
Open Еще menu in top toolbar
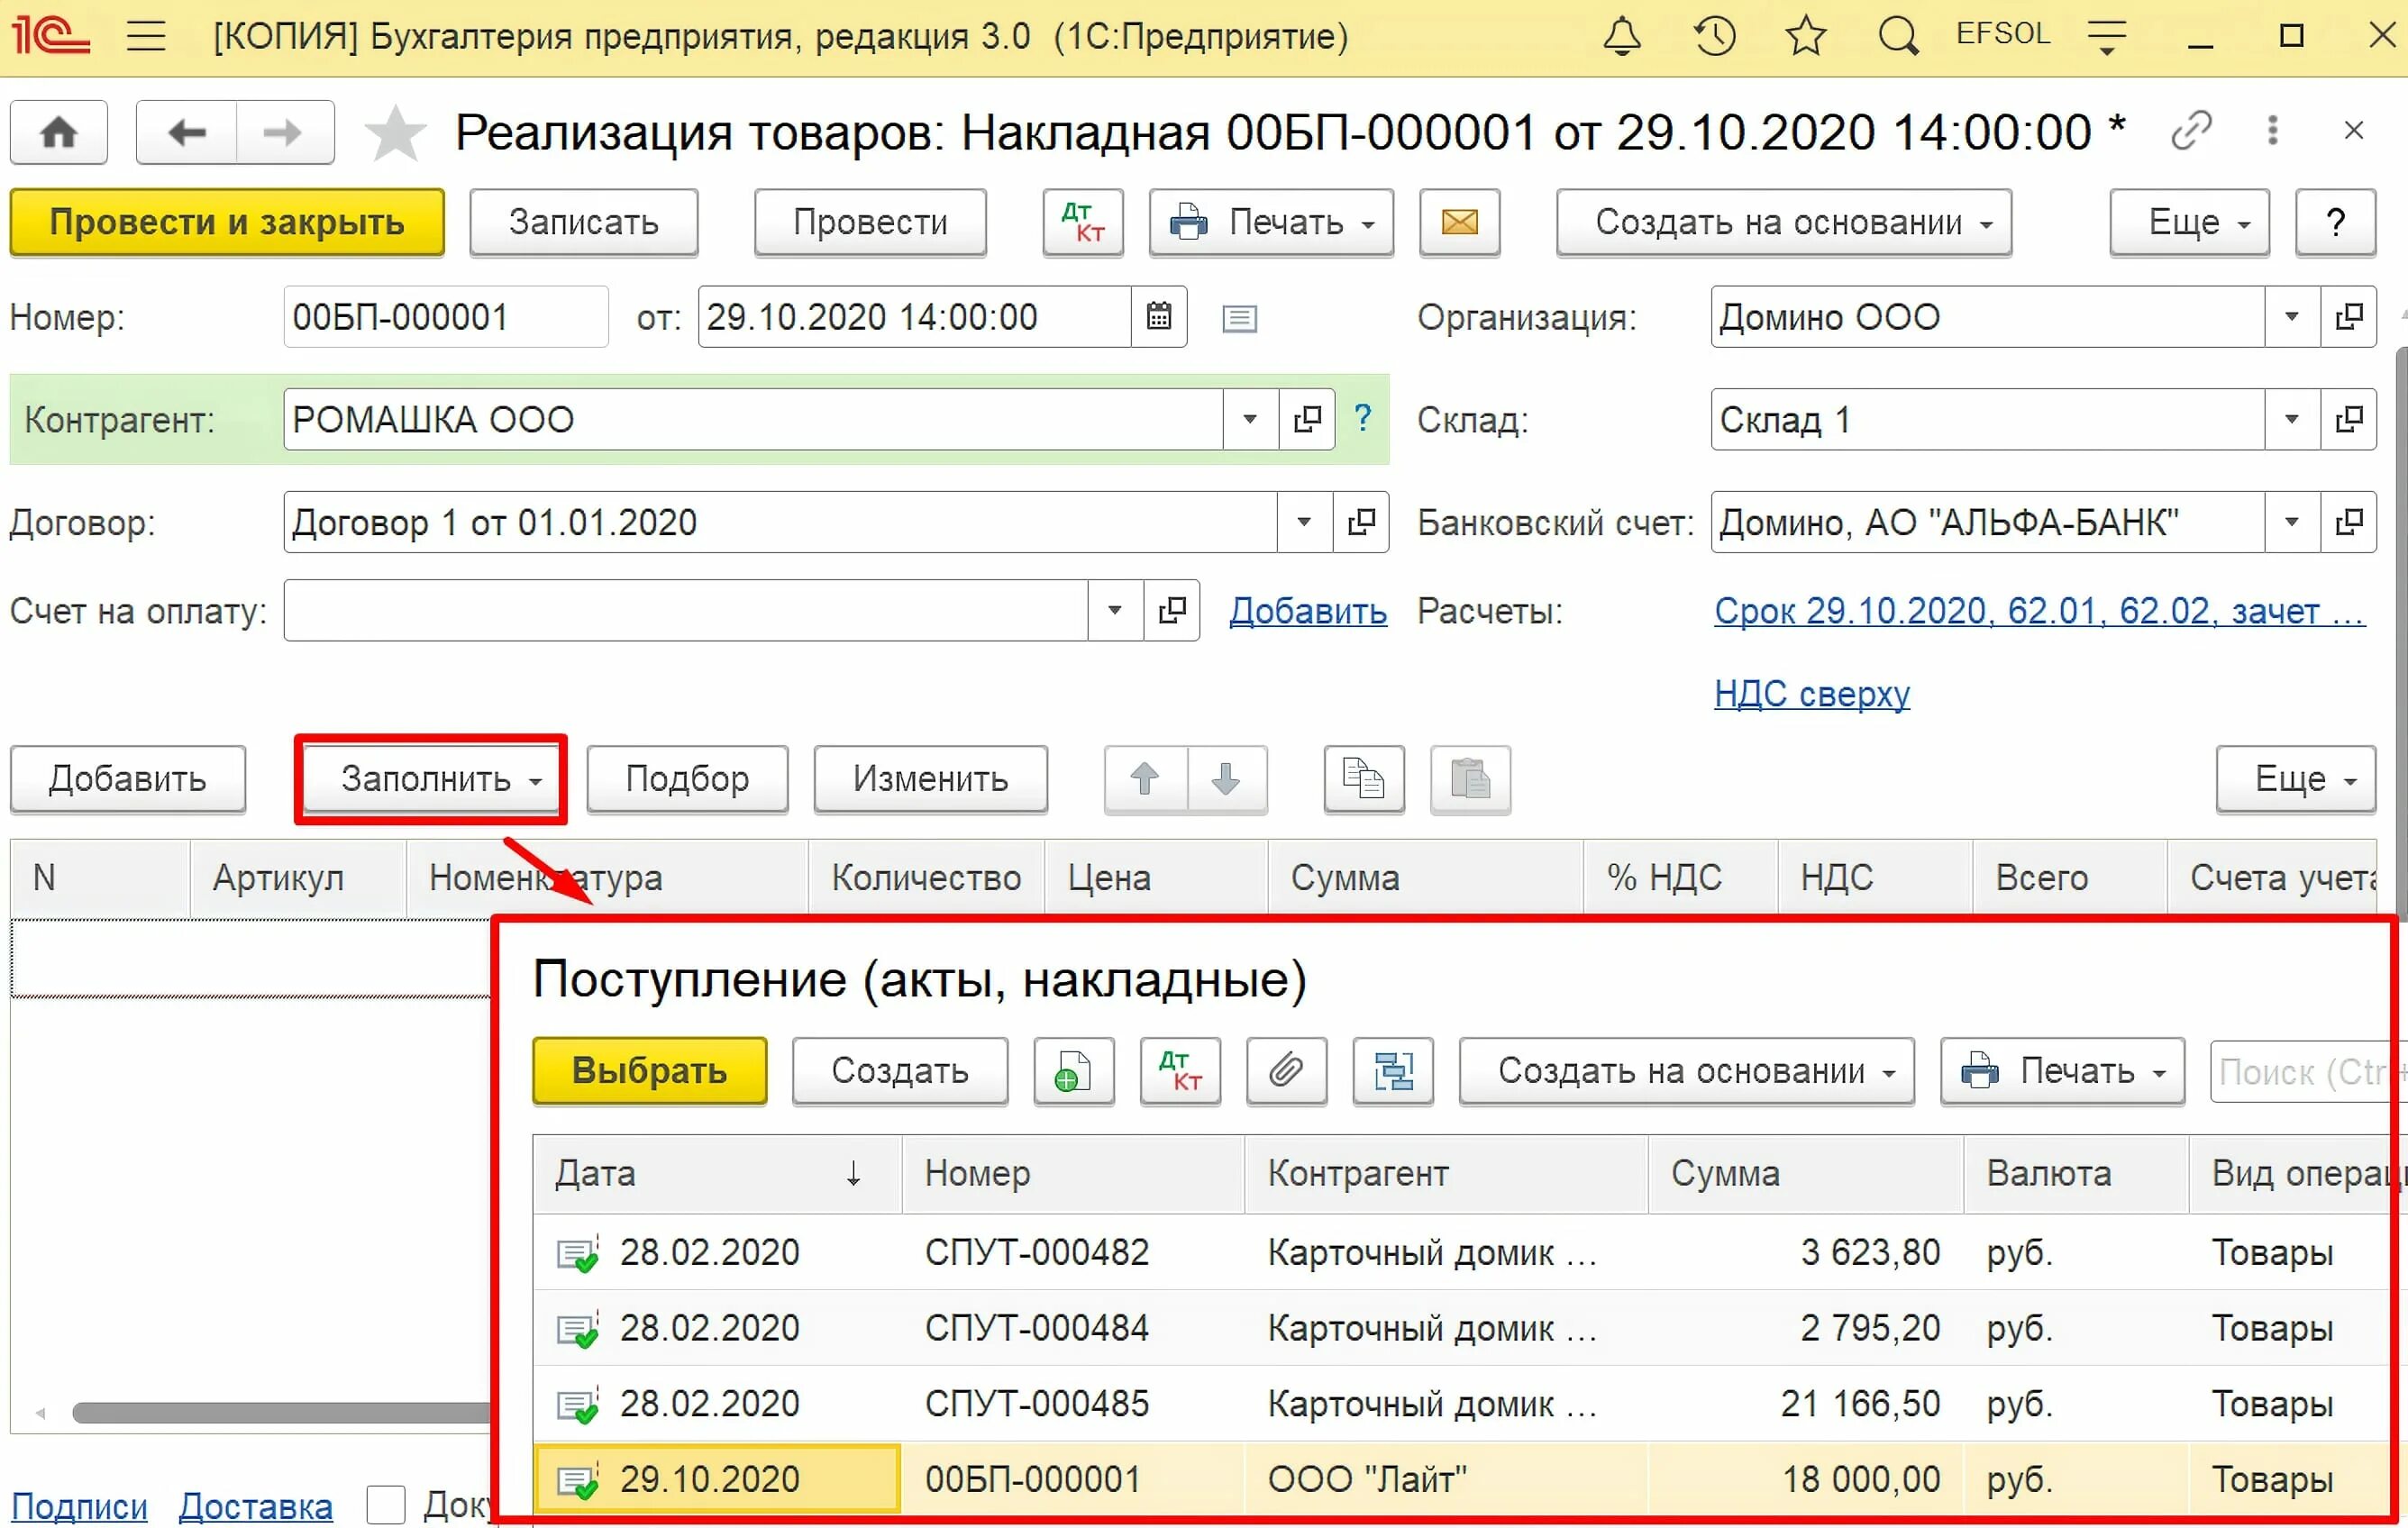click(2189, 222)
